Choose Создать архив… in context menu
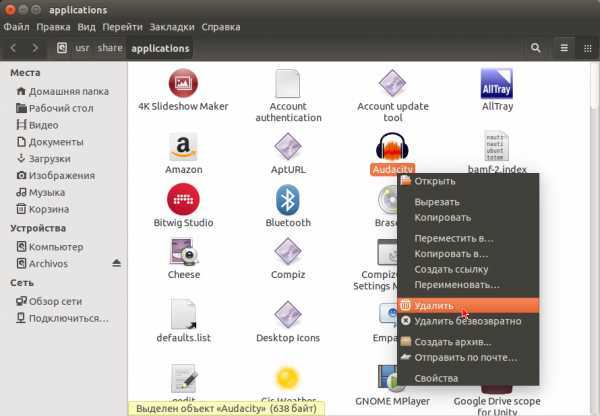The height and width of the screenshot is (416, 600). tap(468, 342)
